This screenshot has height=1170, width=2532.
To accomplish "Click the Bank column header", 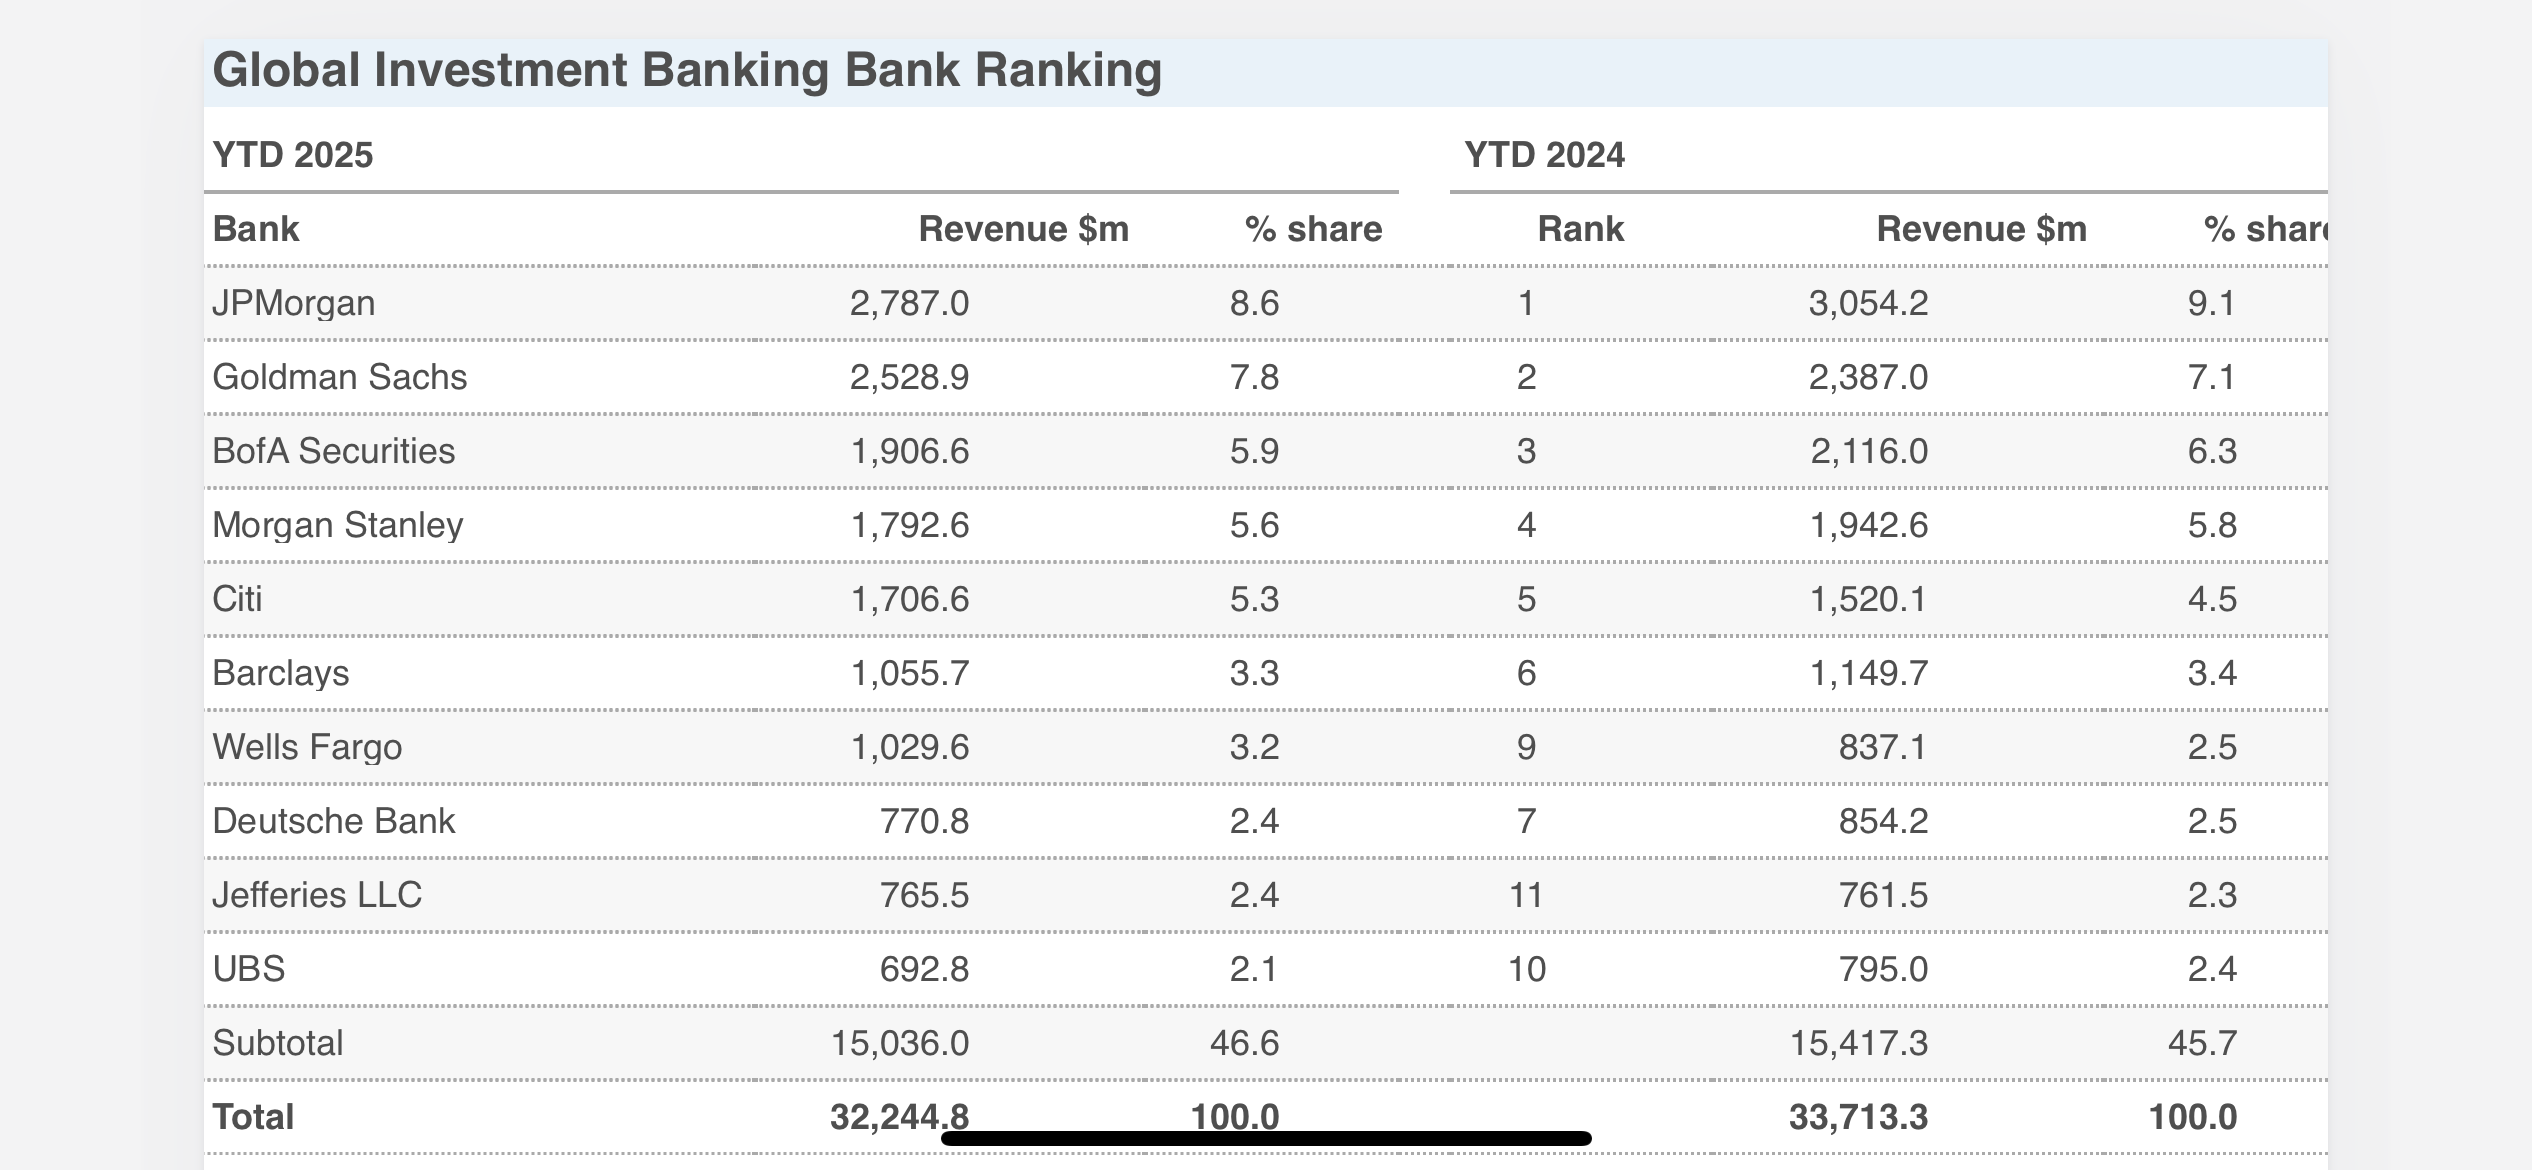I will tap(256, 229).
